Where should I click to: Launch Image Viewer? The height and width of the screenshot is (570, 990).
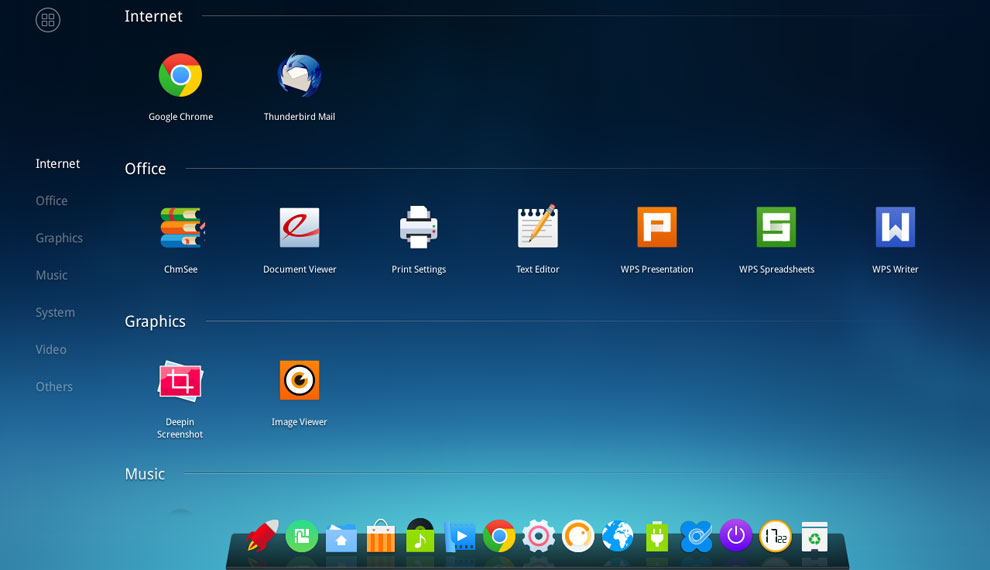point(299,380)
